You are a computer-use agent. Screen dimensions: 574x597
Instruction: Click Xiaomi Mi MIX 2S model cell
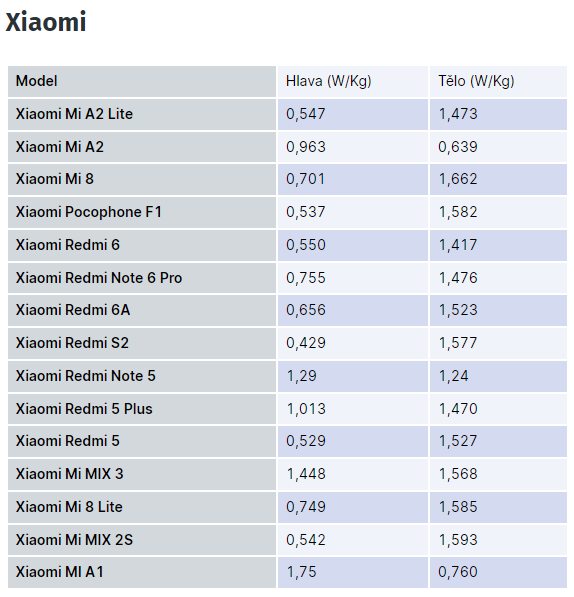tap(142, 540)
